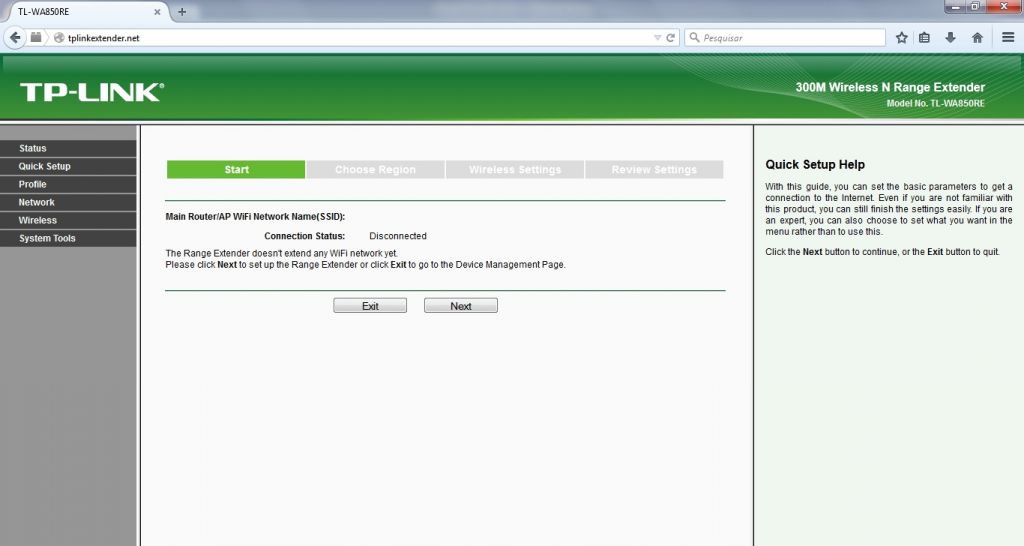Click the Quick Setup Help heading
1024x546 pixels.
click(815, 165)
